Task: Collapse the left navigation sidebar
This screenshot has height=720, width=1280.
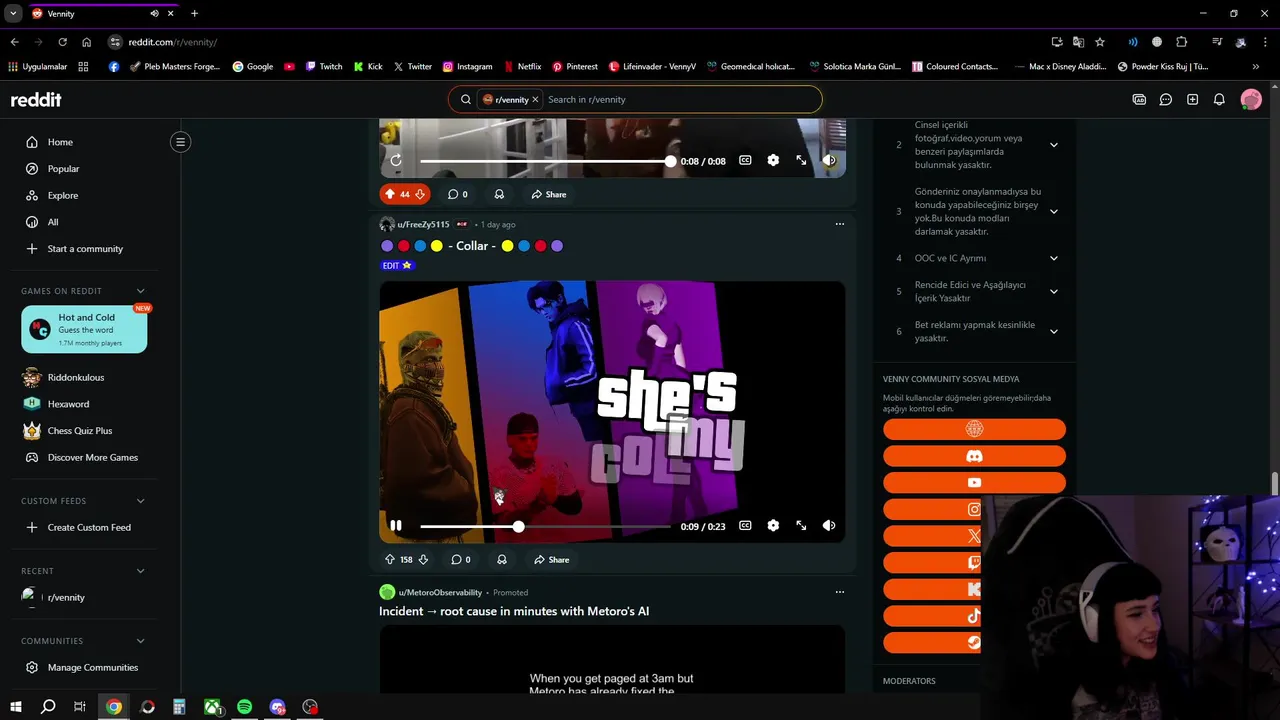Action: point(181,142)
